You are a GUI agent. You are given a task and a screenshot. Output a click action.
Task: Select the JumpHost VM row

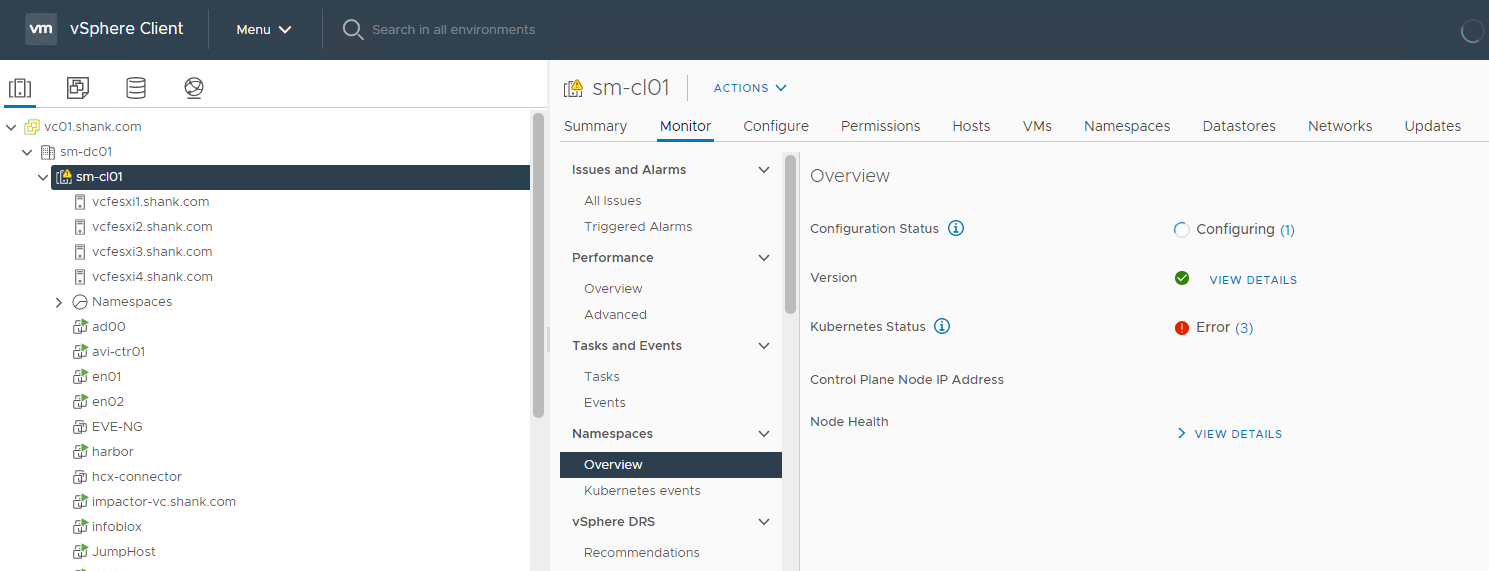pyautogui.click(x=124, y=551)
